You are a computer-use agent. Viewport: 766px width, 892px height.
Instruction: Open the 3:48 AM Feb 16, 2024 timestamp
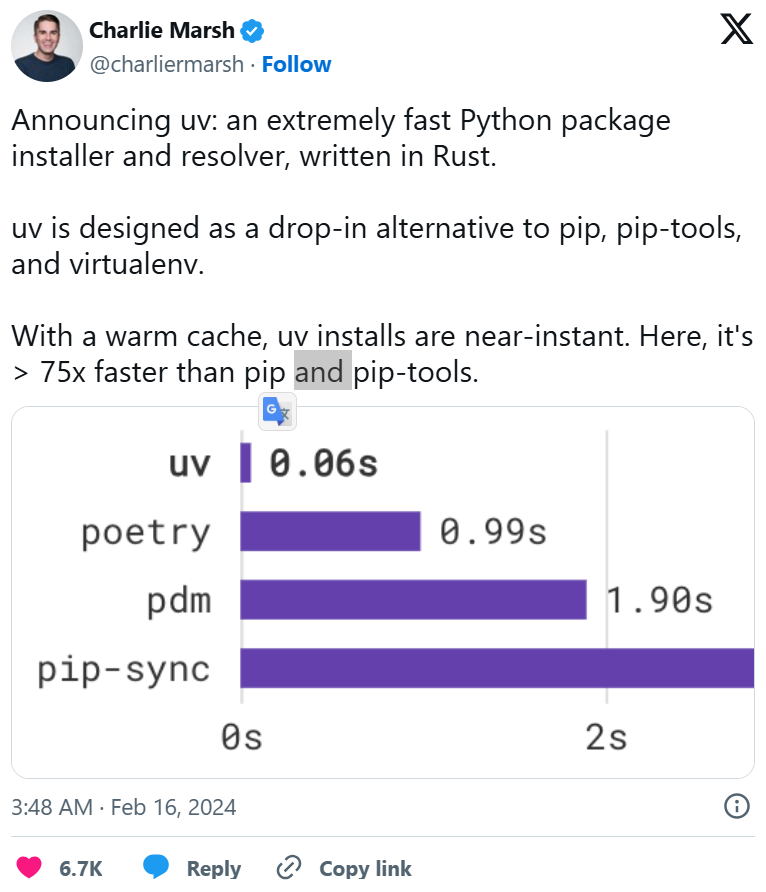click(x=123, y=807)
